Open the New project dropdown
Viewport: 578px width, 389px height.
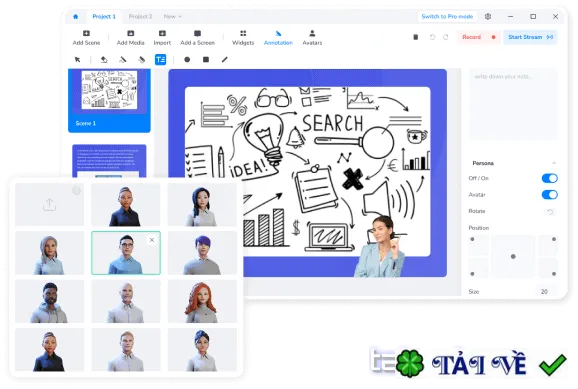tap(173, 17)
